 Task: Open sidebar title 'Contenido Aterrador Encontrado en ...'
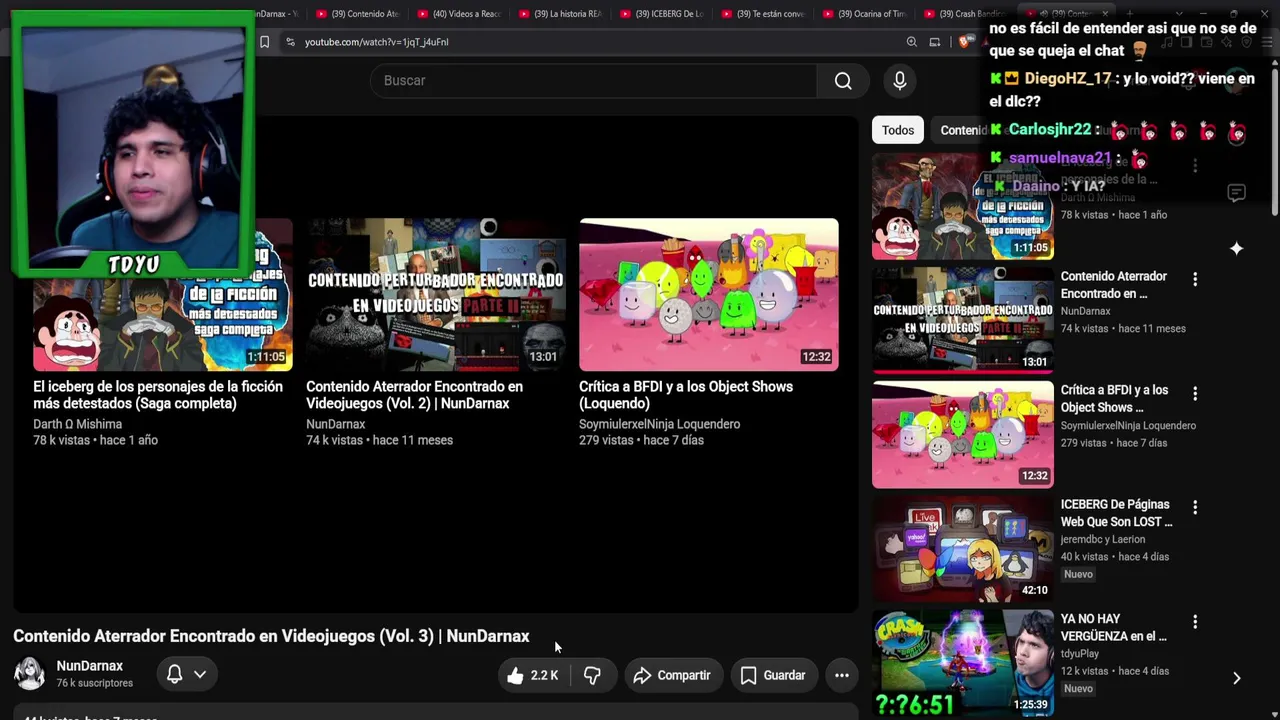[x=1114, y=285]
